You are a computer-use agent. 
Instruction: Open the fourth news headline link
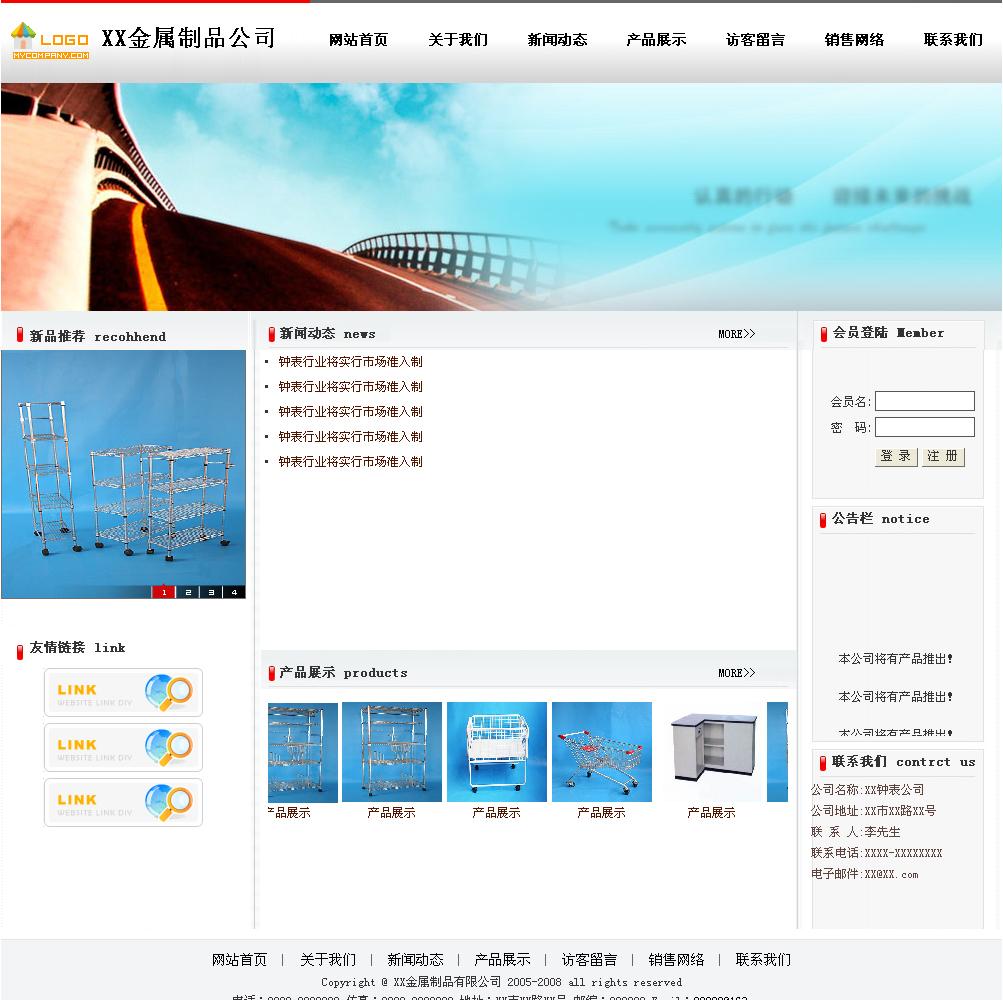pyautogui.click(x=350, y=436)
